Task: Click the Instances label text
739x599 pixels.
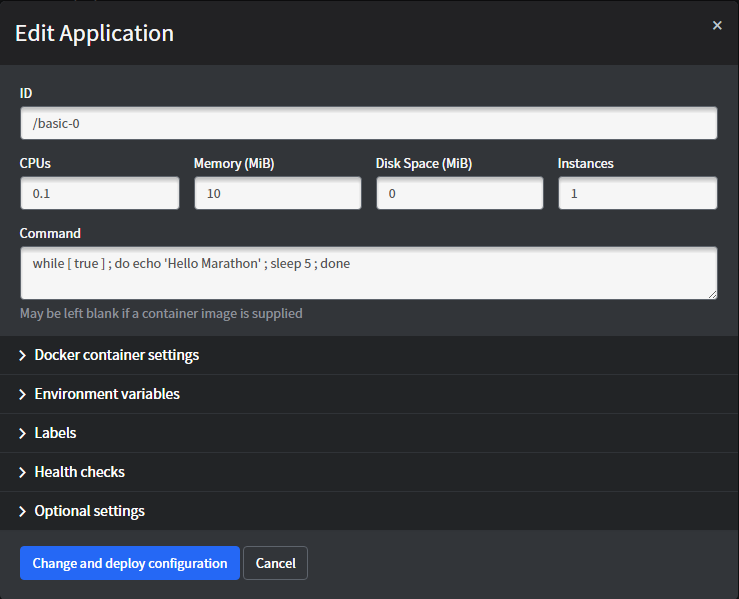Action: pos(585,163)
